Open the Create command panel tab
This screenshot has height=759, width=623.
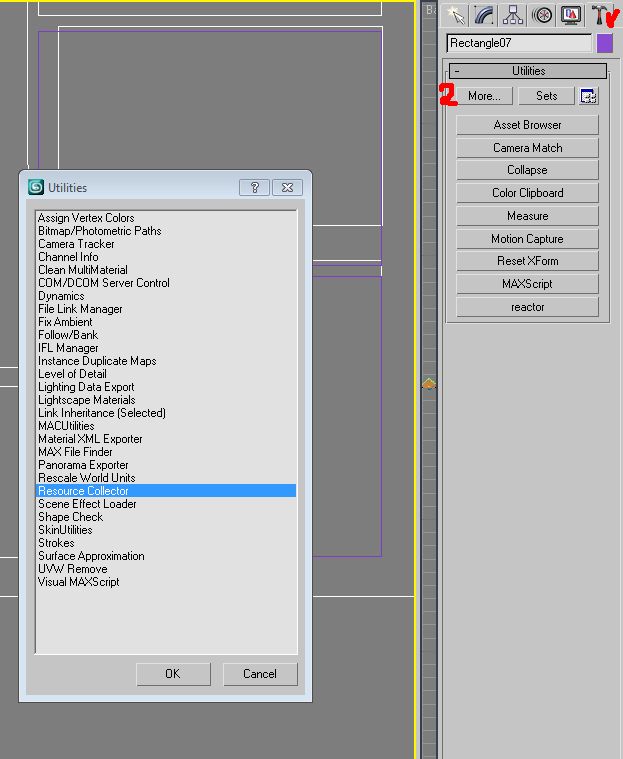pos(455,15)
